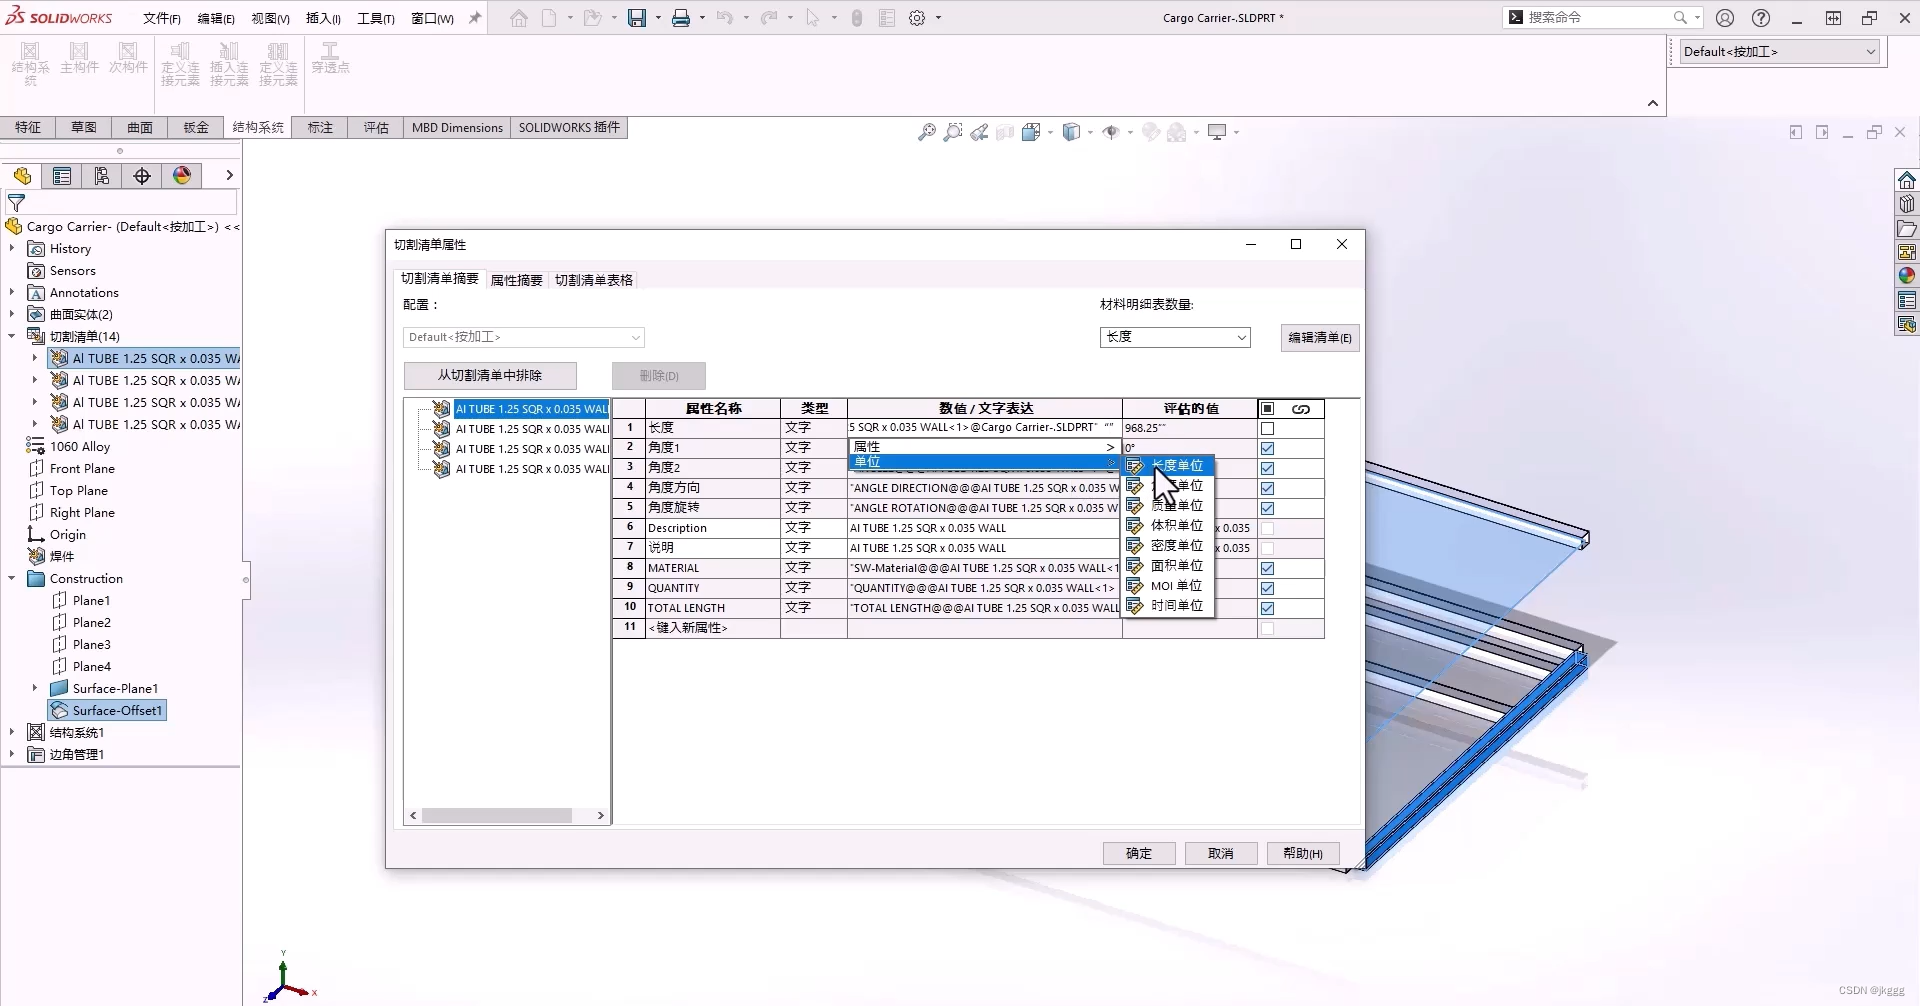
Task: Click the 从切割清单中排除 button
Action: [x=490, y=375]
